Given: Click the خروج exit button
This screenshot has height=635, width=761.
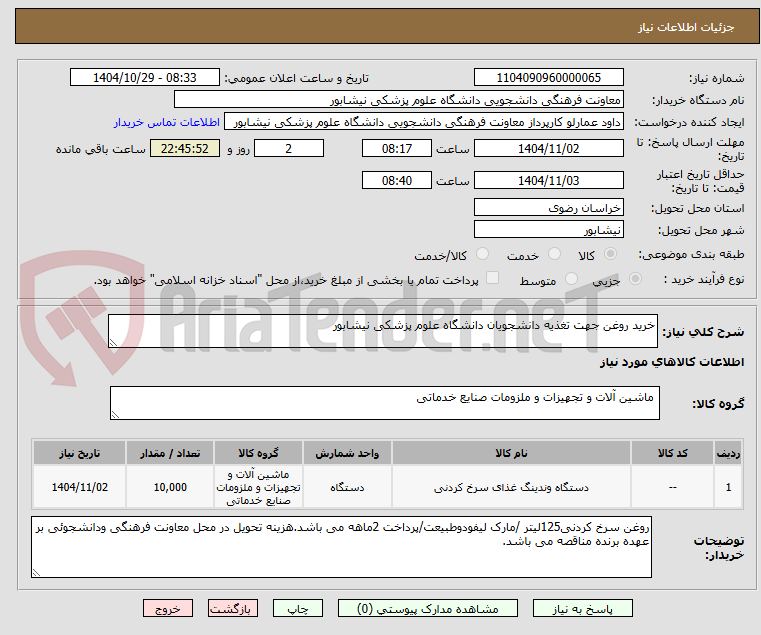Looking at the screenshot, I should (x=168, y=608).
